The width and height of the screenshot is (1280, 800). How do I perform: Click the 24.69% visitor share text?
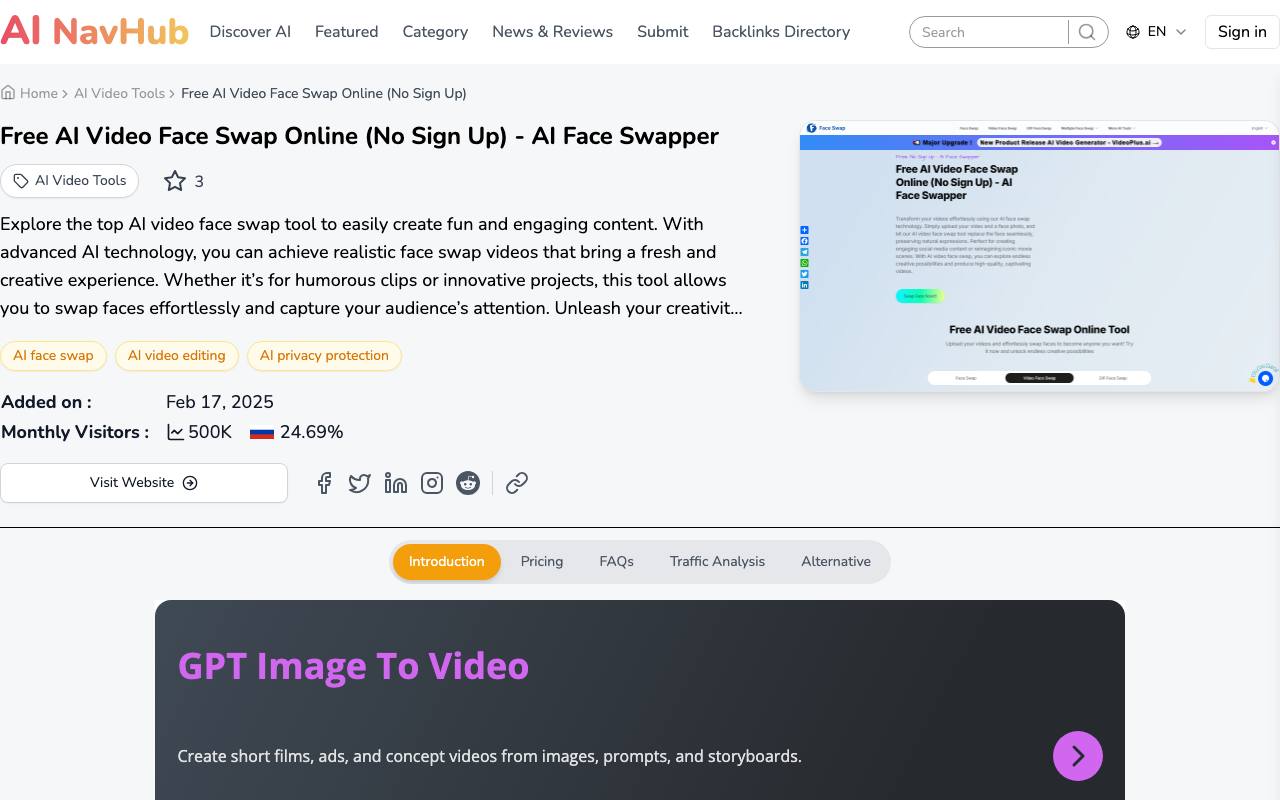[312, 433]
